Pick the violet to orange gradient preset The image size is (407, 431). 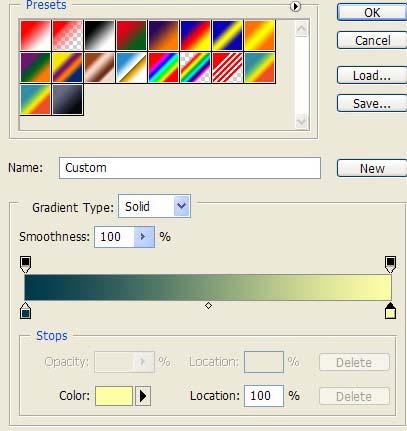click(163, 36)
